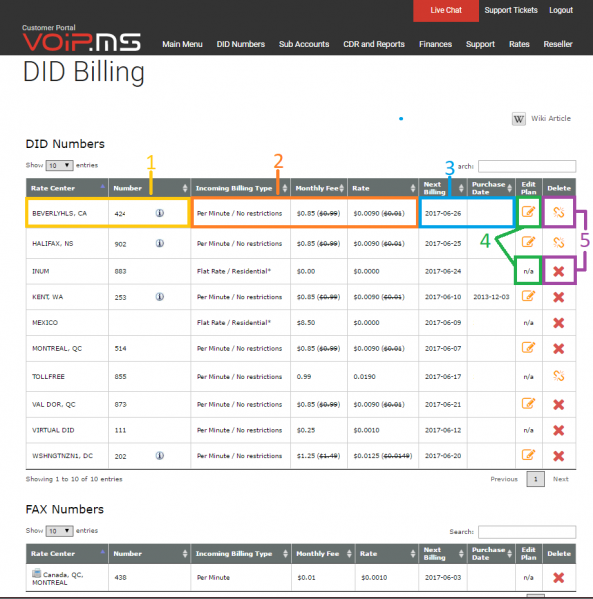593x599 pixels.
Task: Open Support Tickets link
Action: [511, 10]
